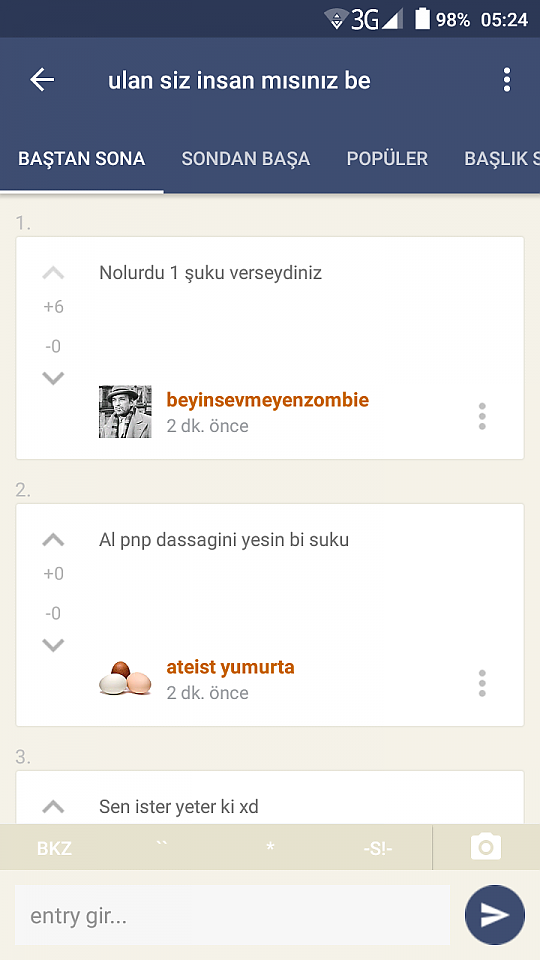The height and width of the screenshot is (960, 540).
Task: View ateist yumurta's egg avatar
Action: pyautogui.click(x=125, y=678)
